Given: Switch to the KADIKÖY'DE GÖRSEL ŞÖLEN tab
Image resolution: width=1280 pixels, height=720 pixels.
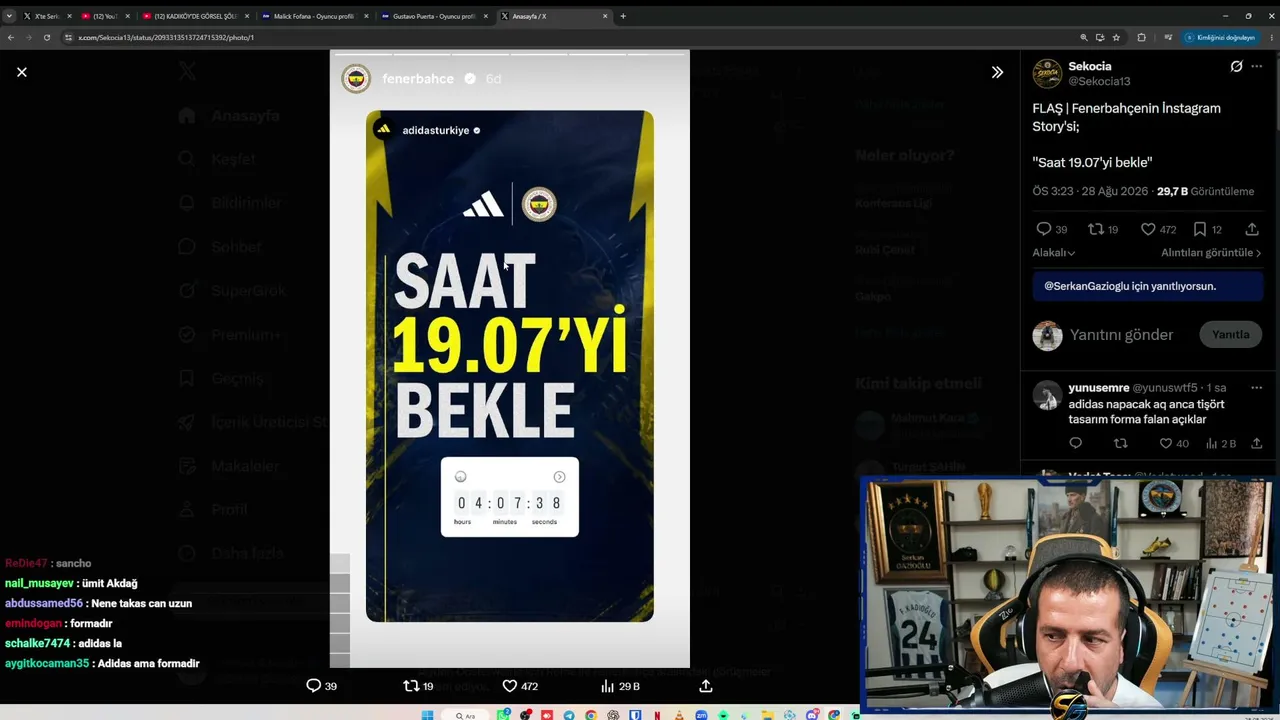Looking at the screenshot, I should tap(195, 16).
